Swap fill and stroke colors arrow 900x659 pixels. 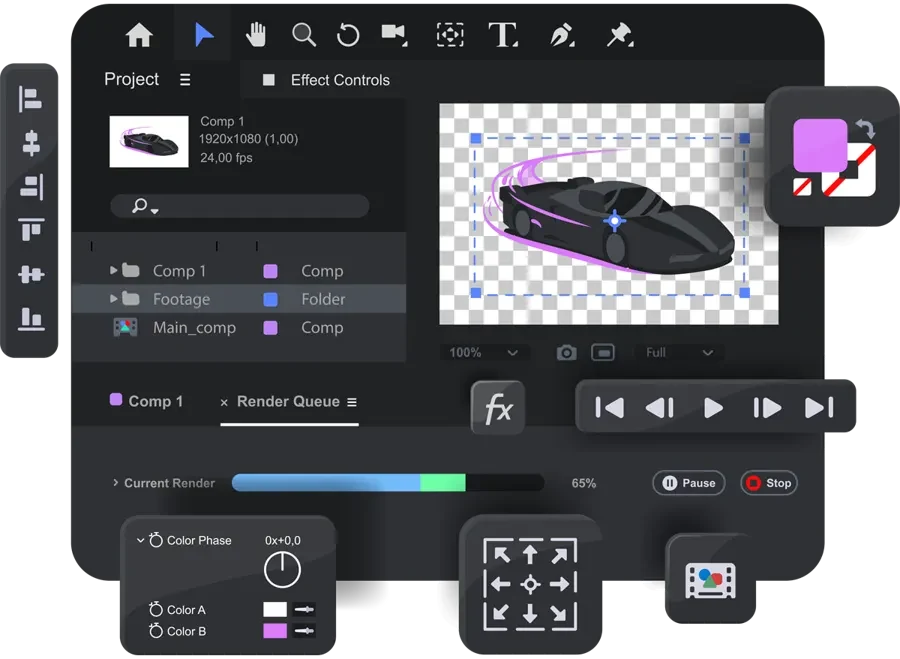(x=865, y=128)
